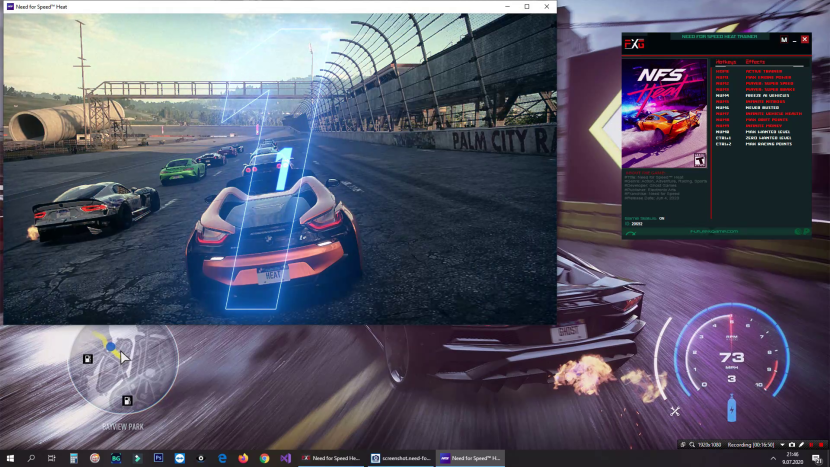Click the Windows Start button
The image size is (830, 467).
[x=11, y=458]
